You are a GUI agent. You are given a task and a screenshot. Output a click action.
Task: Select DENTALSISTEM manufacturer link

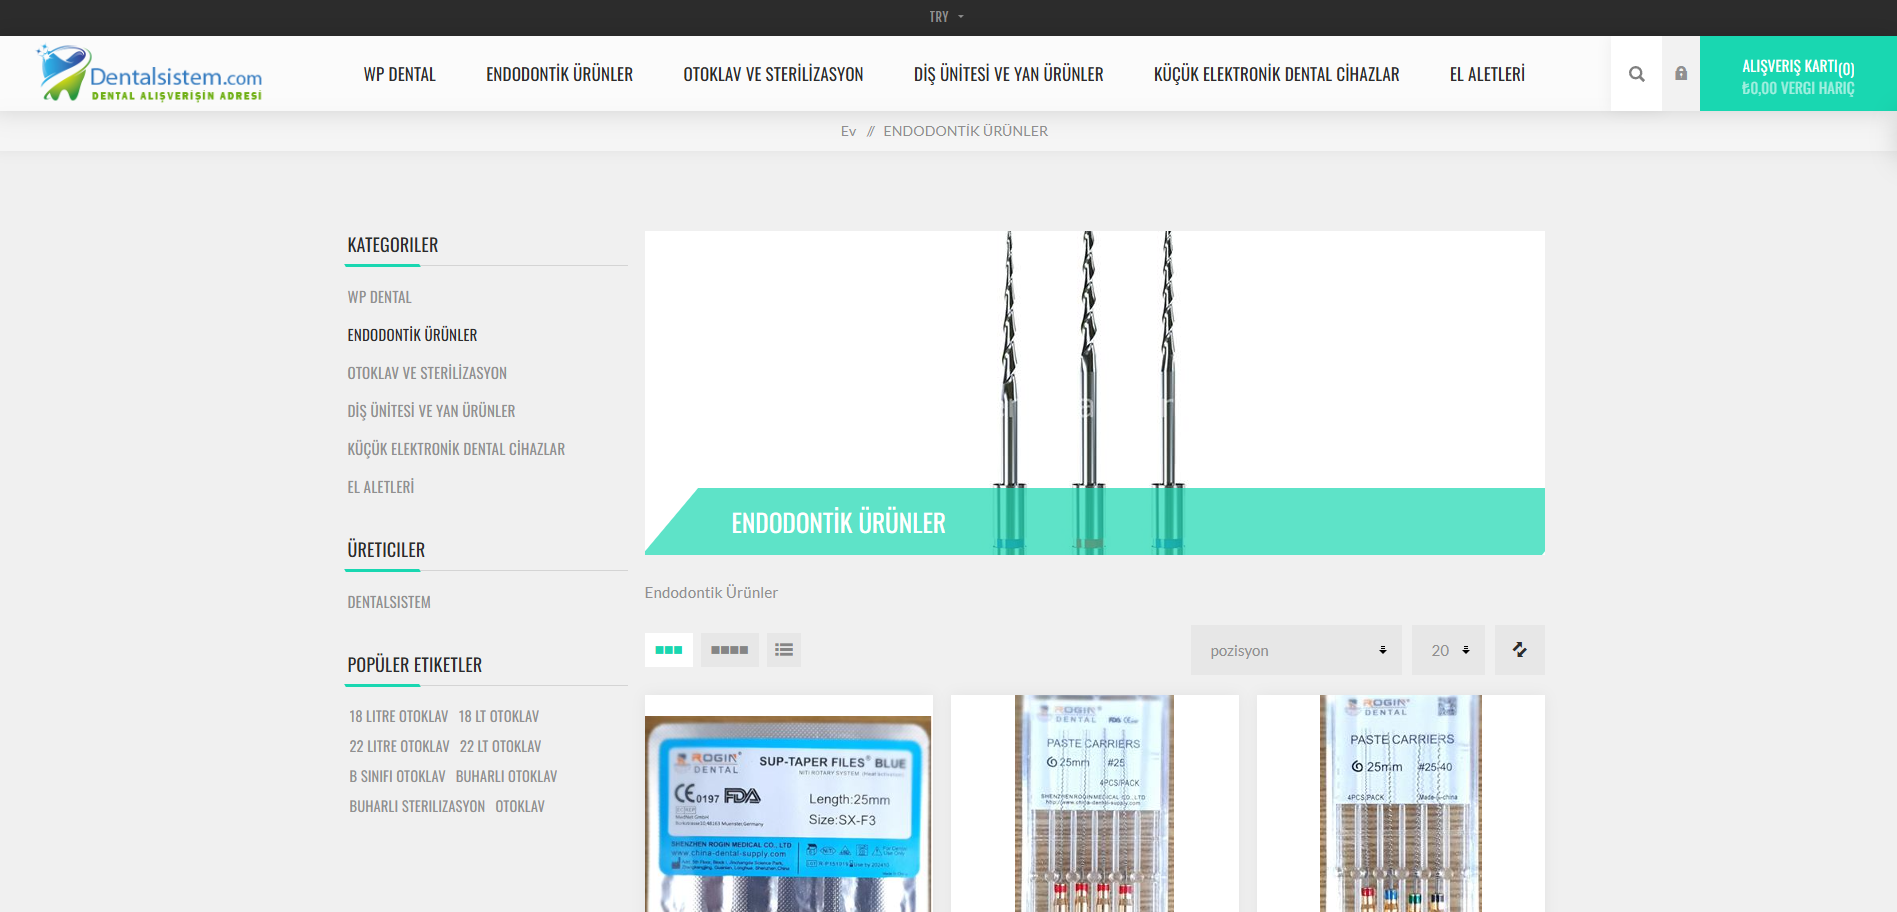coord(389,602)
